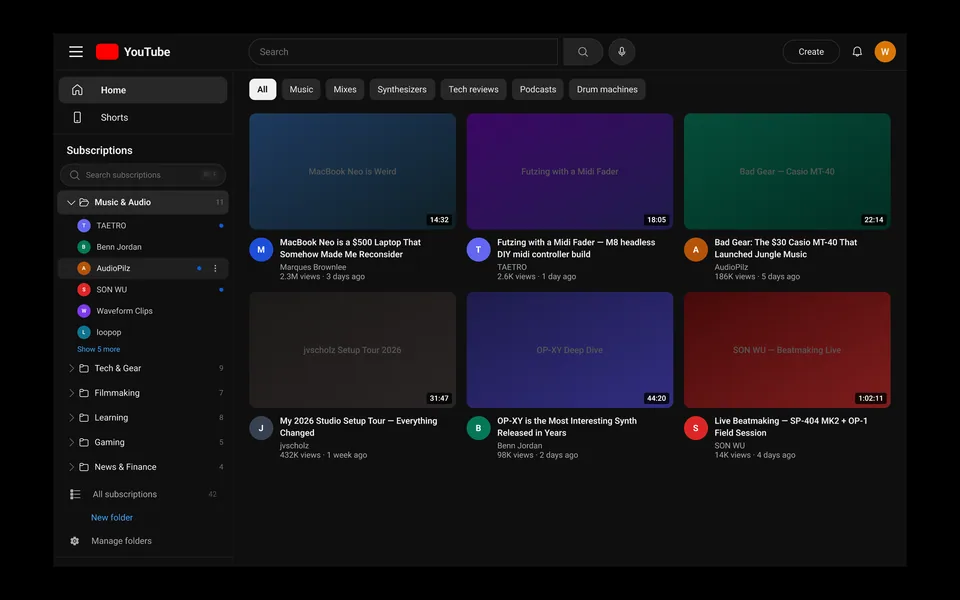Expand the Tech & Gear folder
The image size is (960, 600).
pyautogui.click(x=71, y=369)
